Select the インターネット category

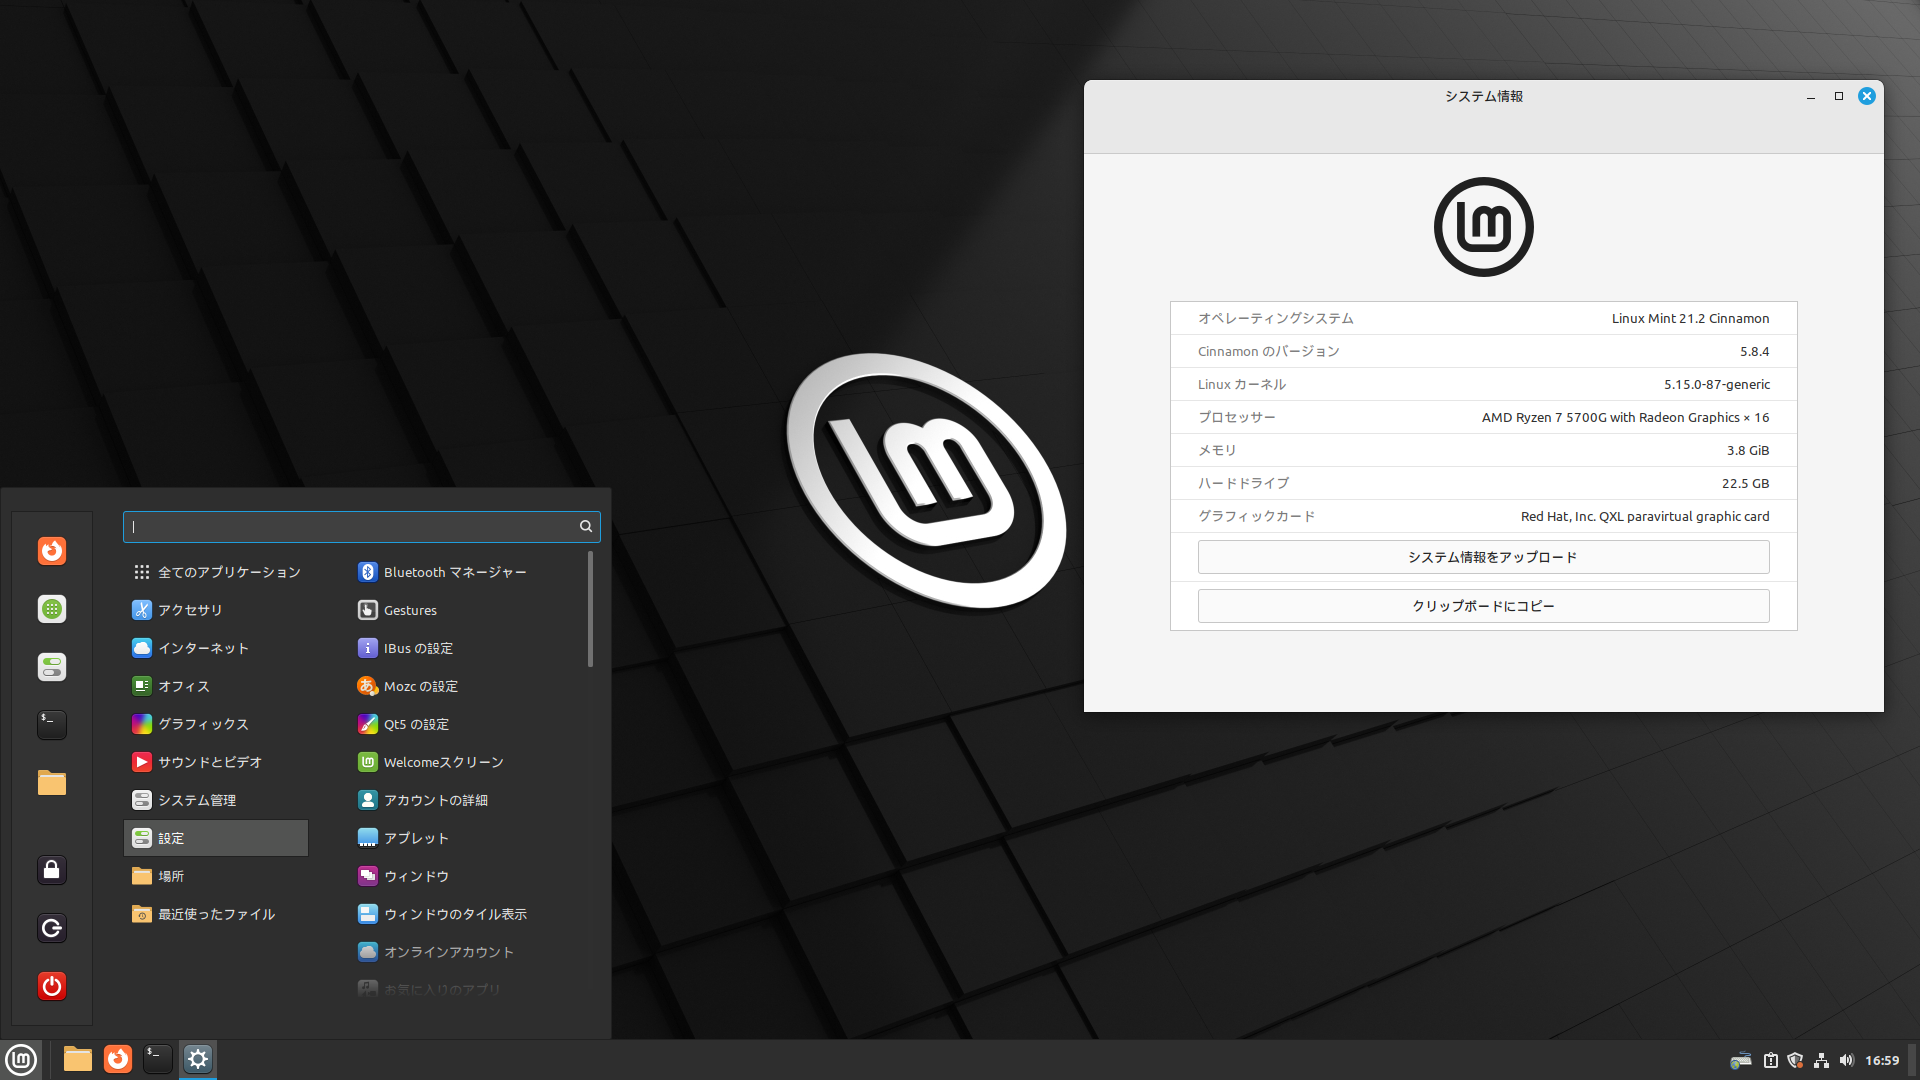(202, 648)
